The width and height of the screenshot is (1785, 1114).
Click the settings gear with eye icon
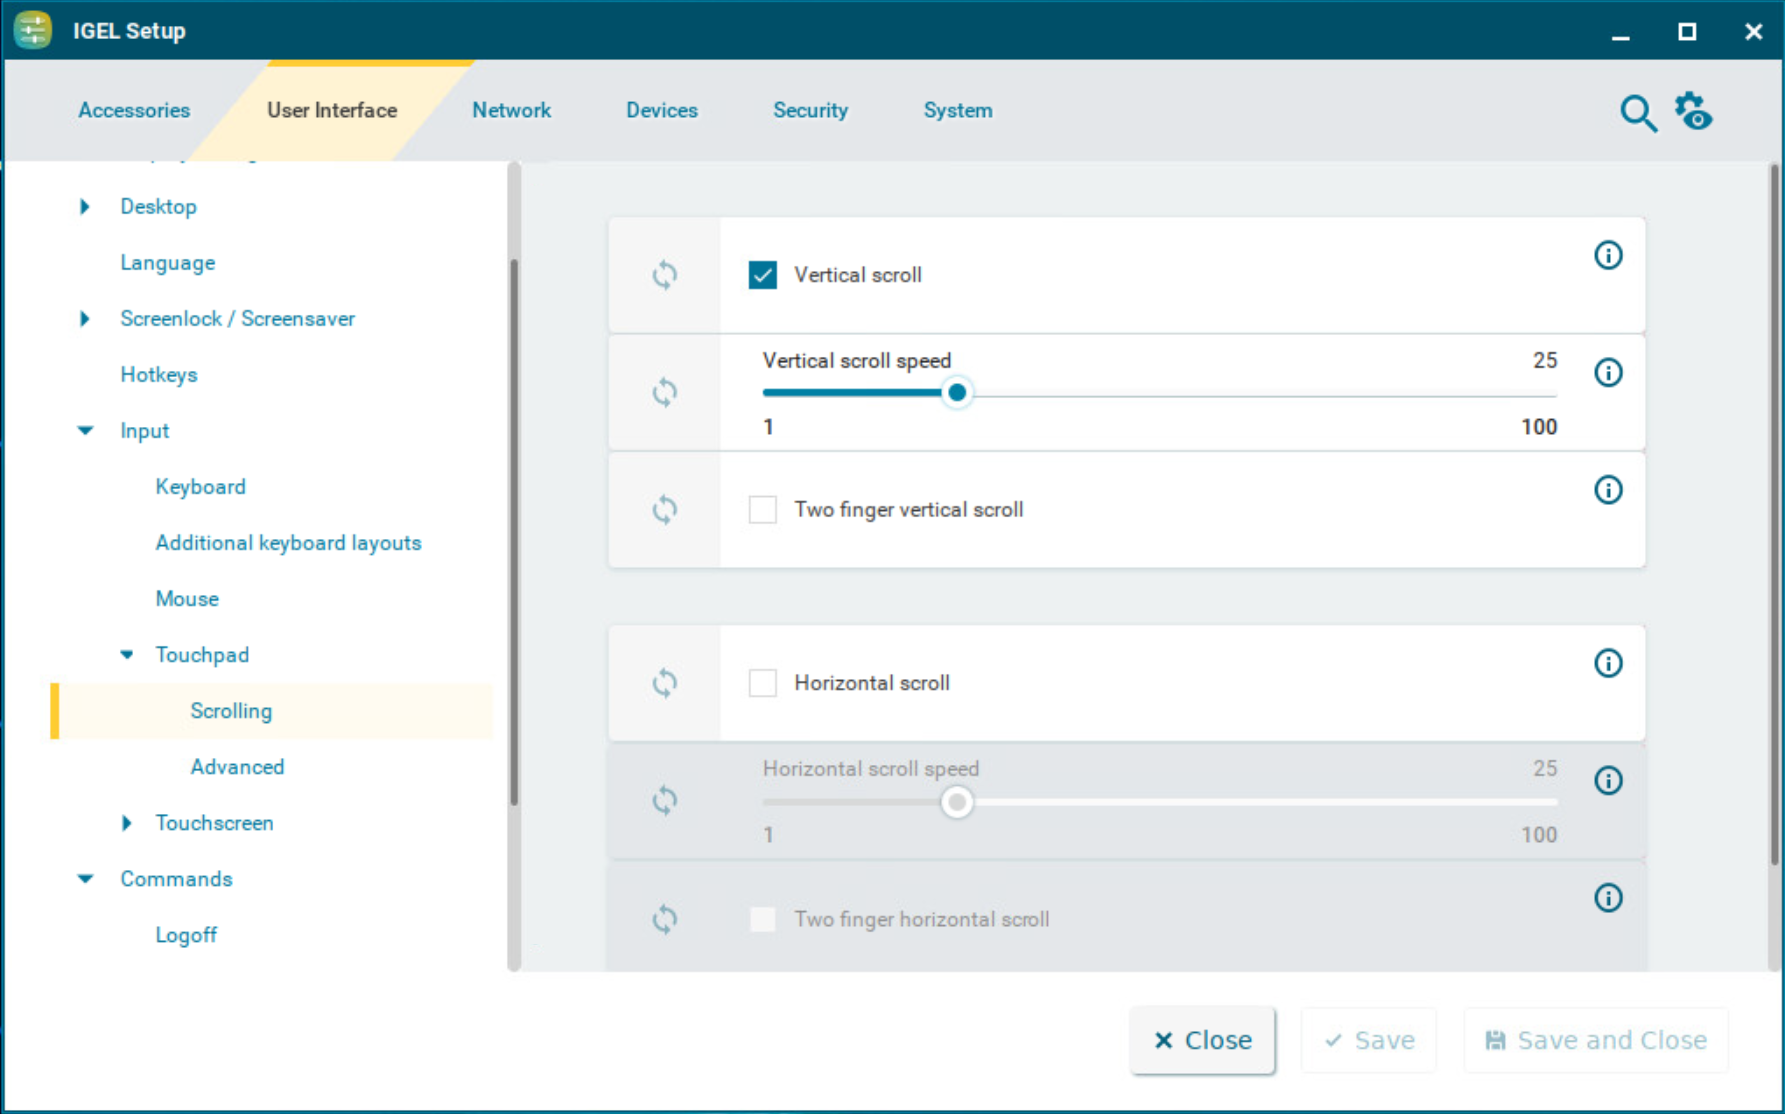click(x=1694, y=112)
